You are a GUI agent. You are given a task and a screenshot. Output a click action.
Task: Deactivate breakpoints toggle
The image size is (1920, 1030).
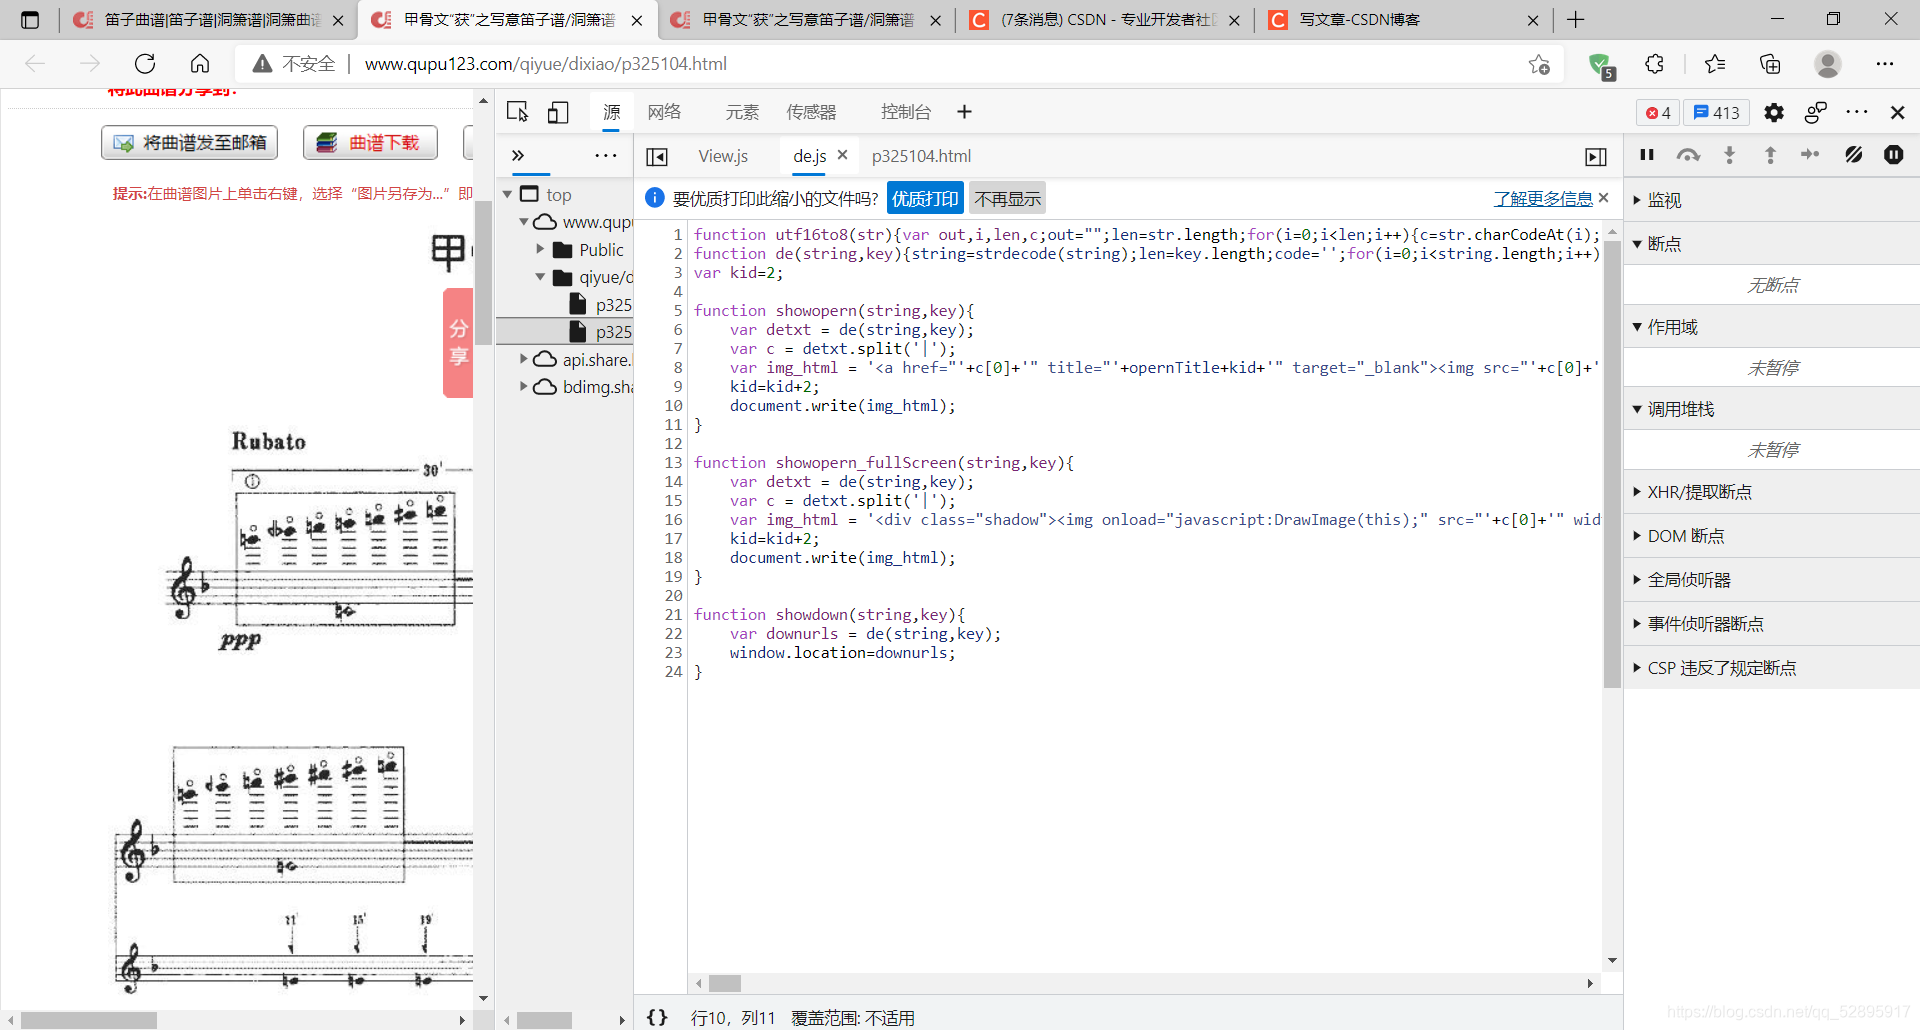(x=1853, y=155)
